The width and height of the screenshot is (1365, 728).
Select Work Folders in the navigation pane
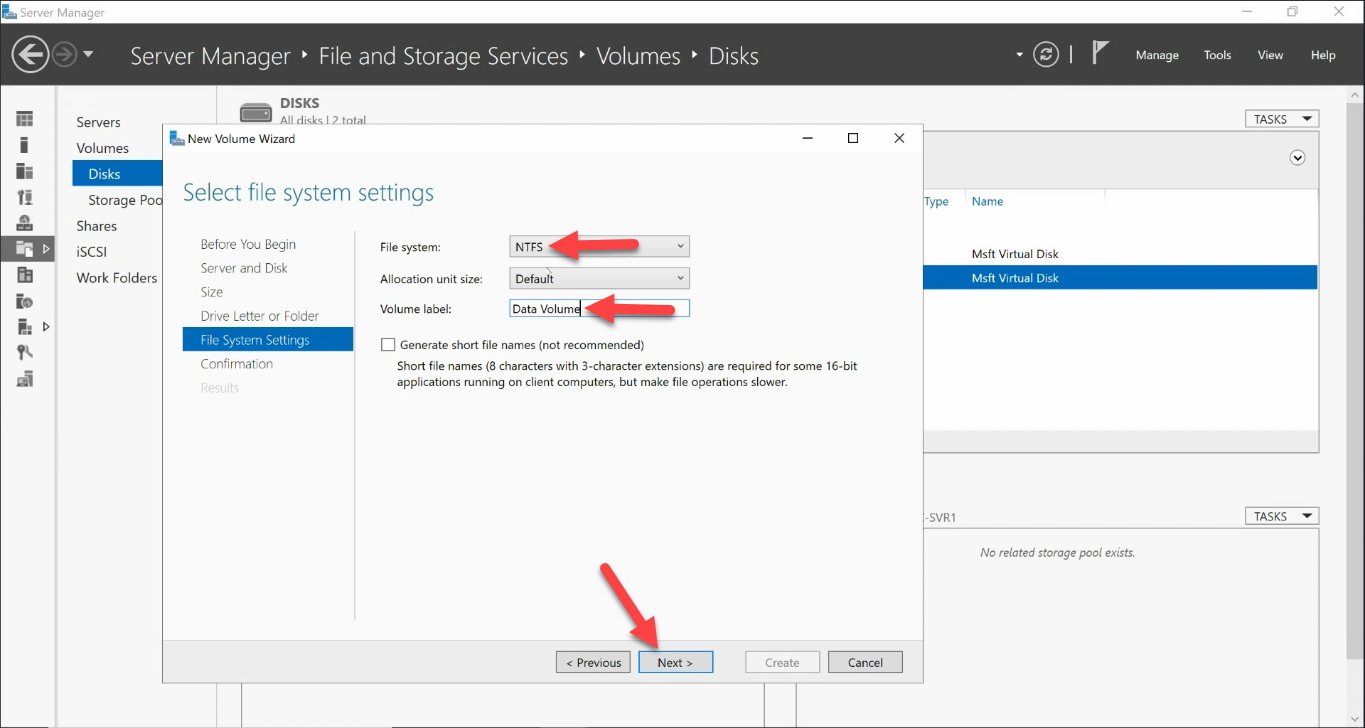click(x=116, y=278)
